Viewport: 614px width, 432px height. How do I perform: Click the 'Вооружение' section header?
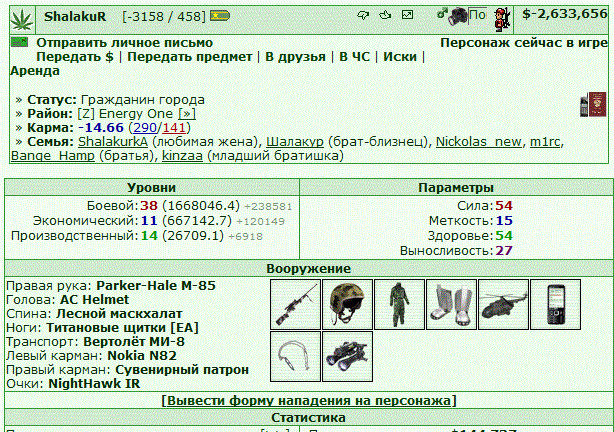tap(309, 269)
